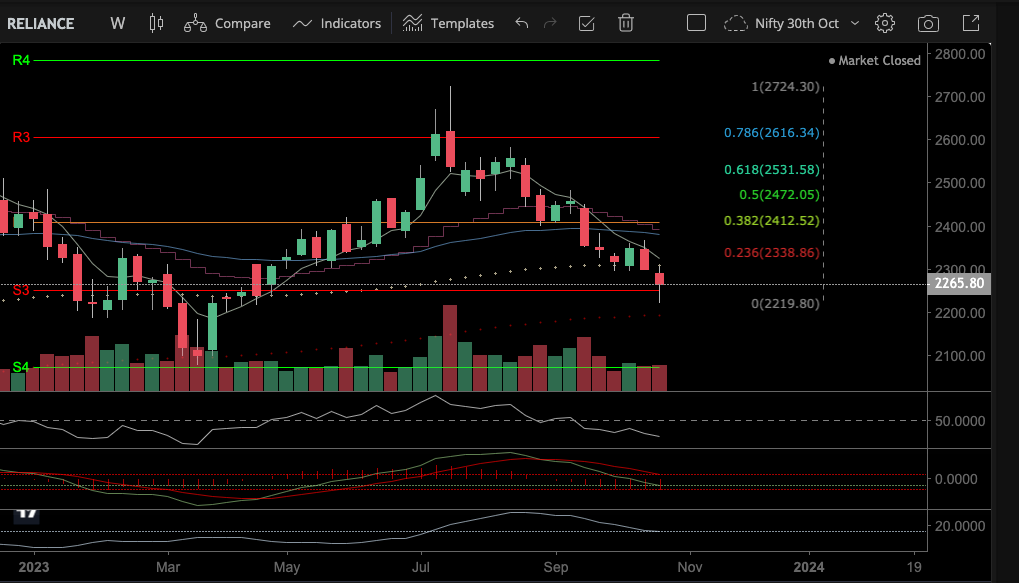Click the 20.0000 ADX axis value
The image size is (1019, 583).
click(960, 526)
